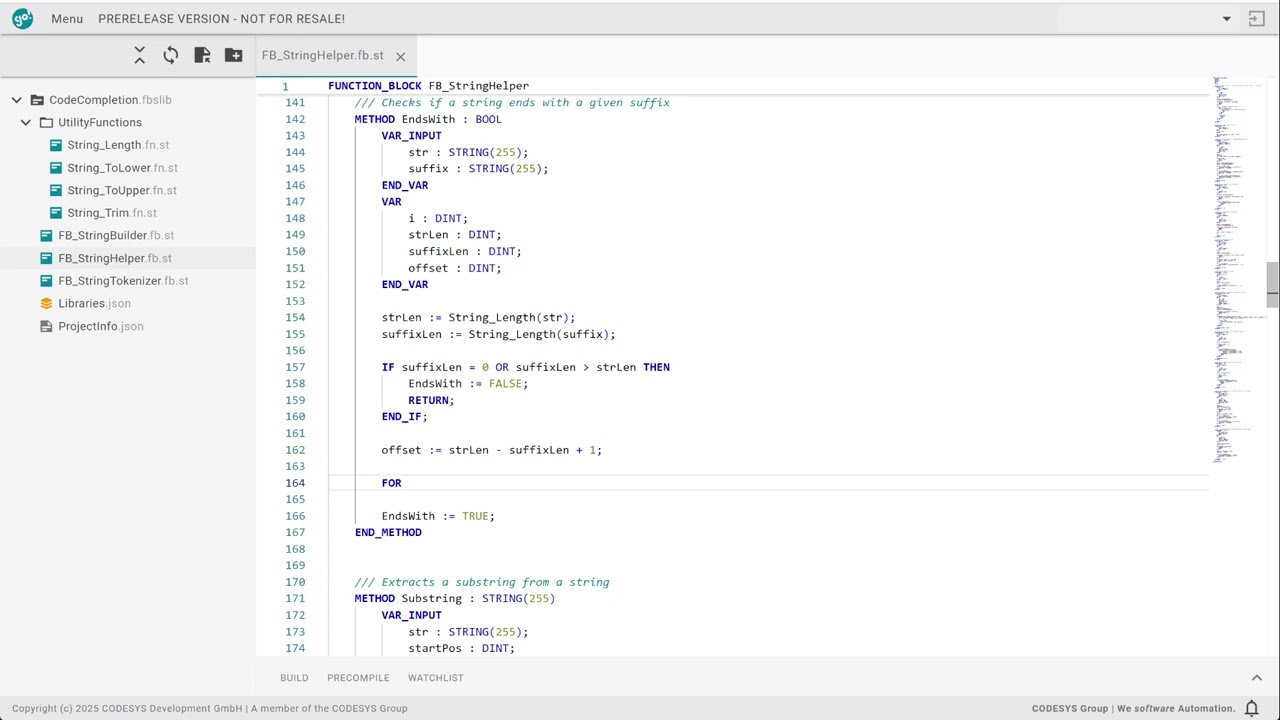Click RETURN statement on line 159
This screenshot has width=1280, height=720.
tap(431, 400)
